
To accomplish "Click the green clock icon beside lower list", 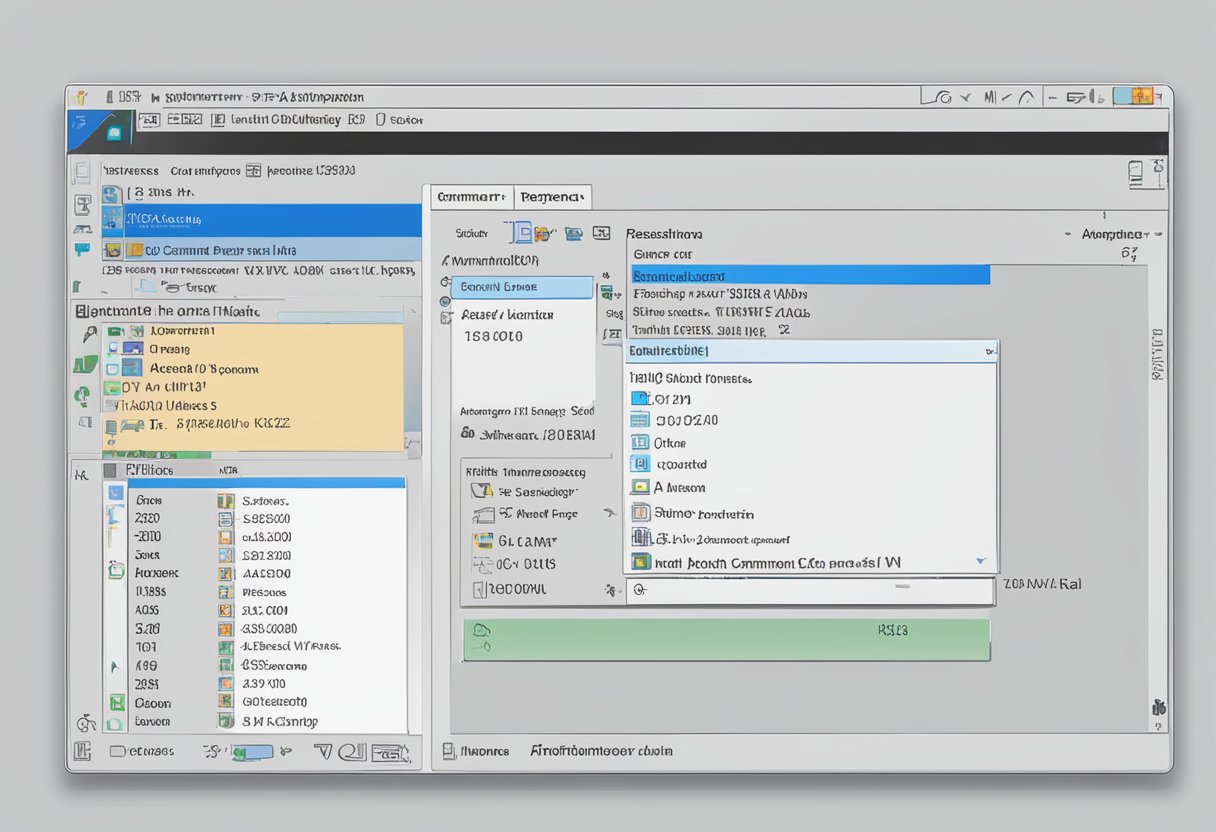I will pyautogui.click(x=116, y=571).
